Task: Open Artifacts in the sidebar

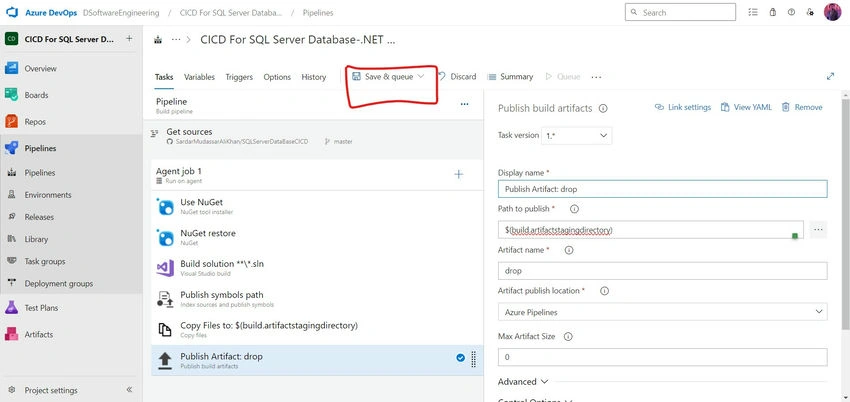Action: click(38, 334)
